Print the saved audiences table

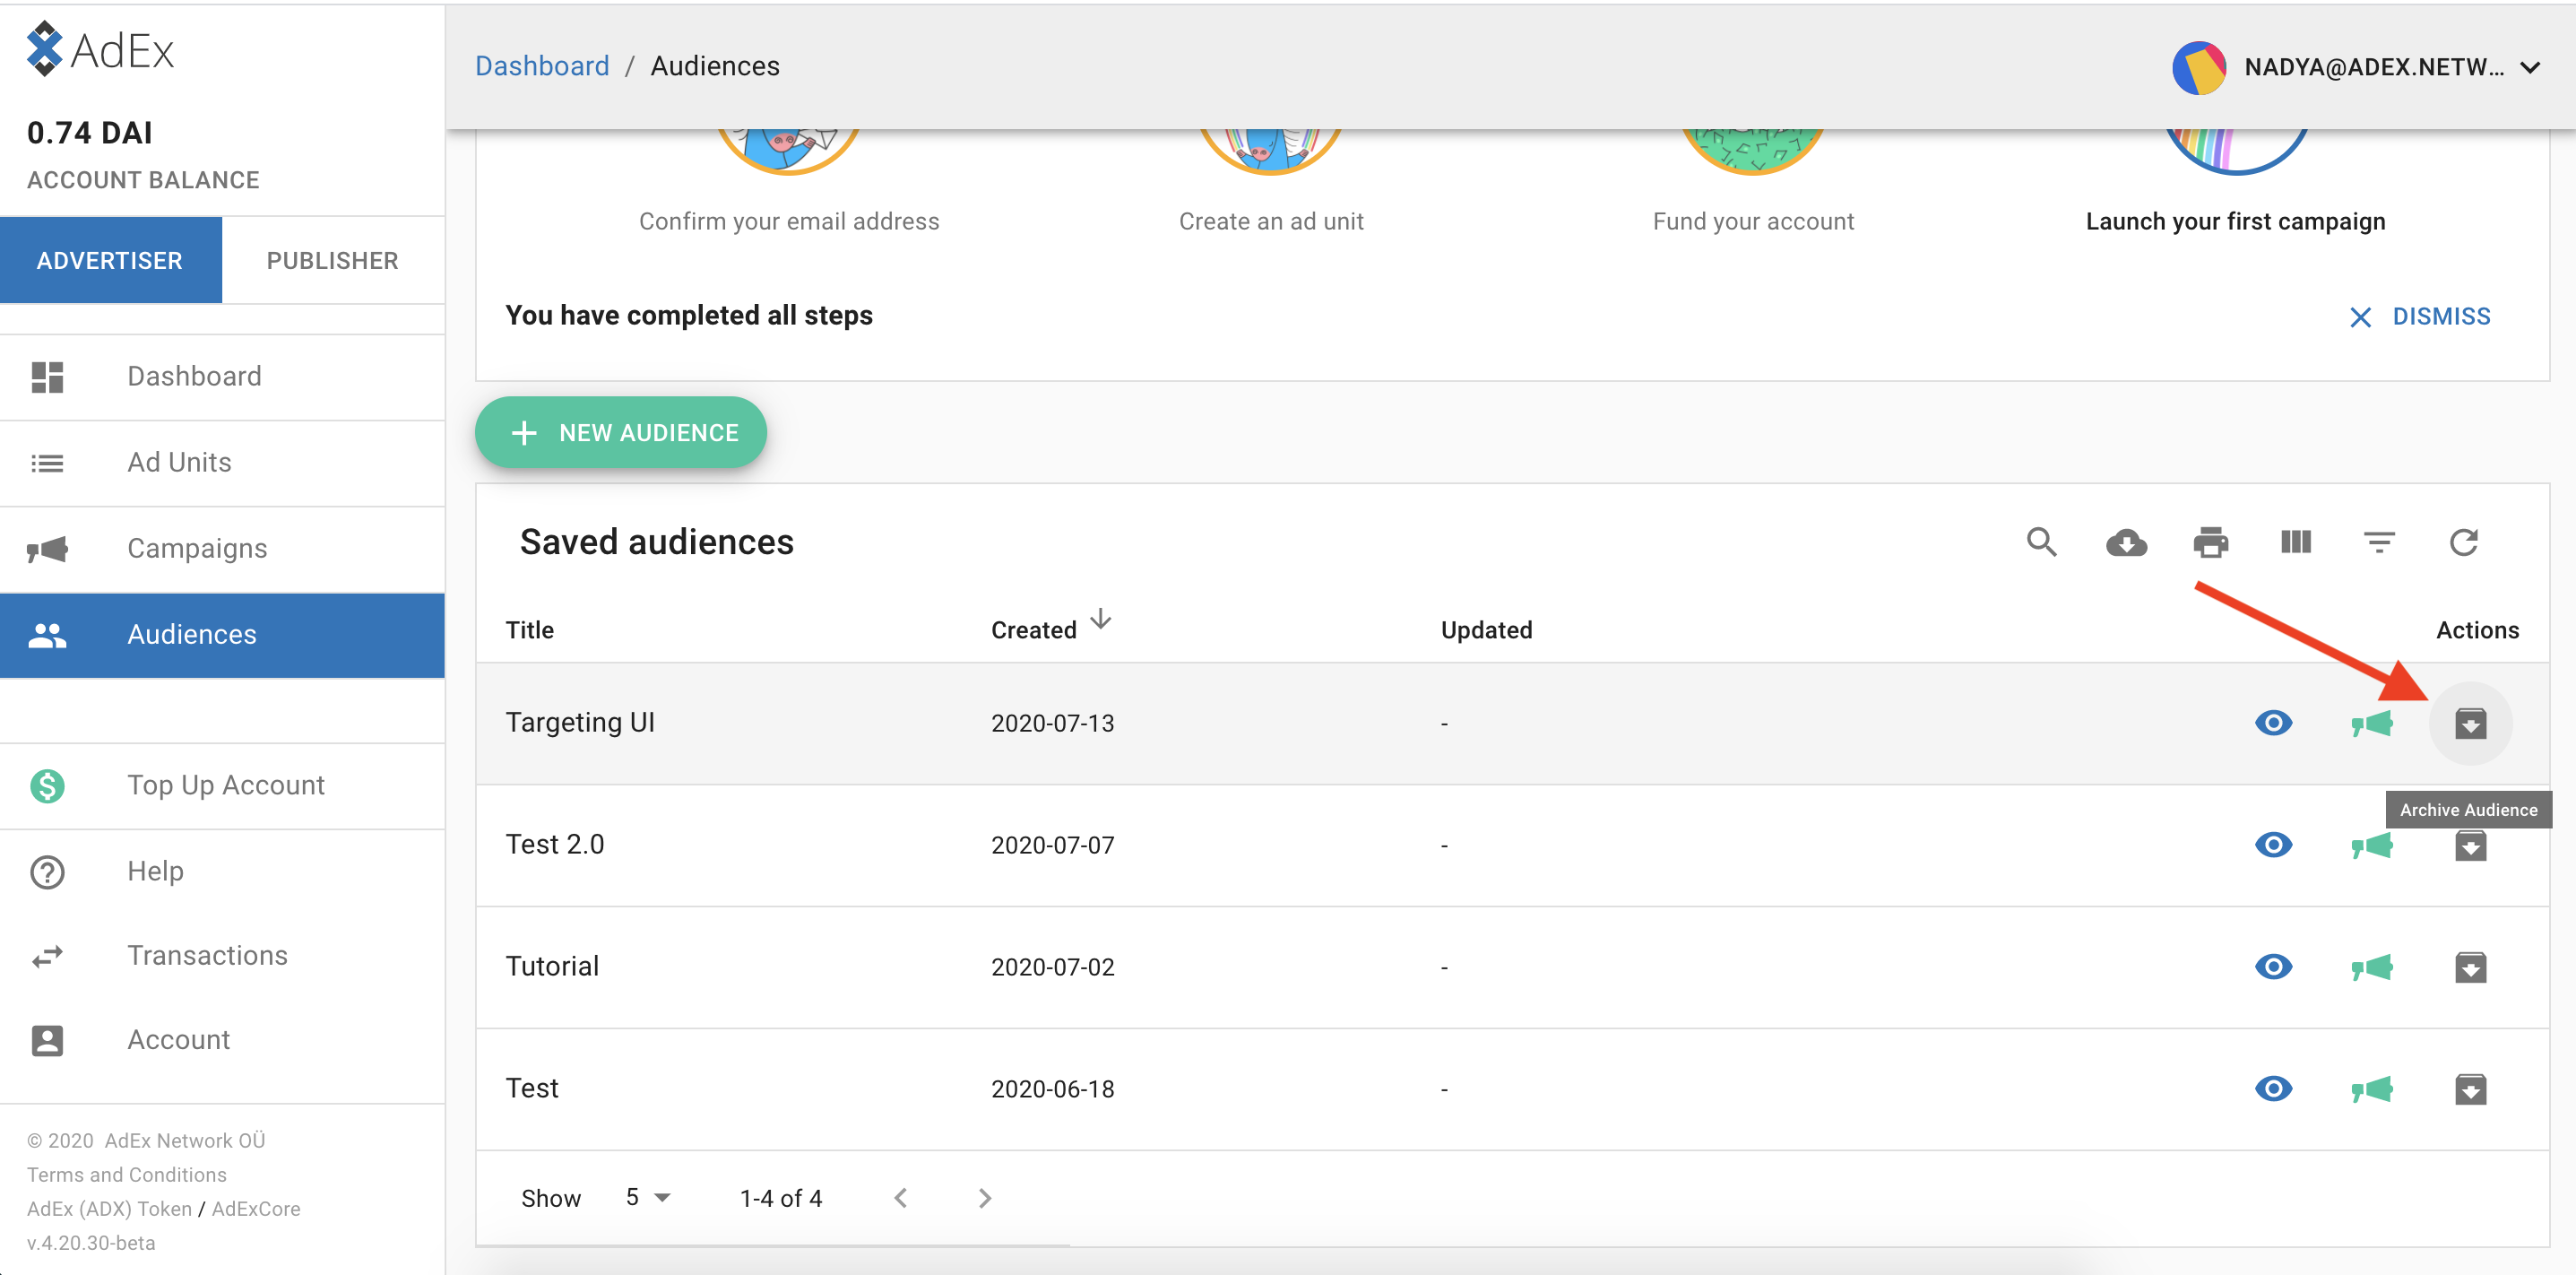tap(2210, 542)
